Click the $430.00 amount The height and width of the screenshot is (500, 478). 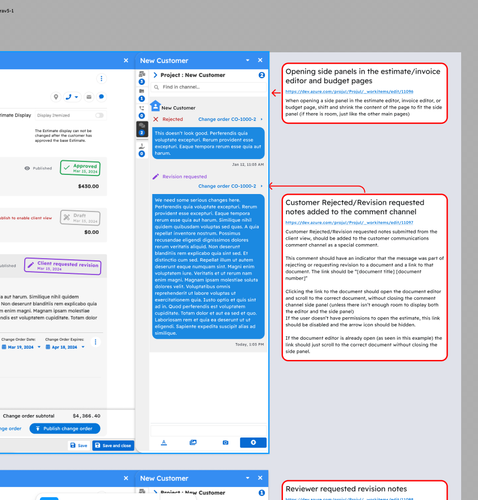88,186
